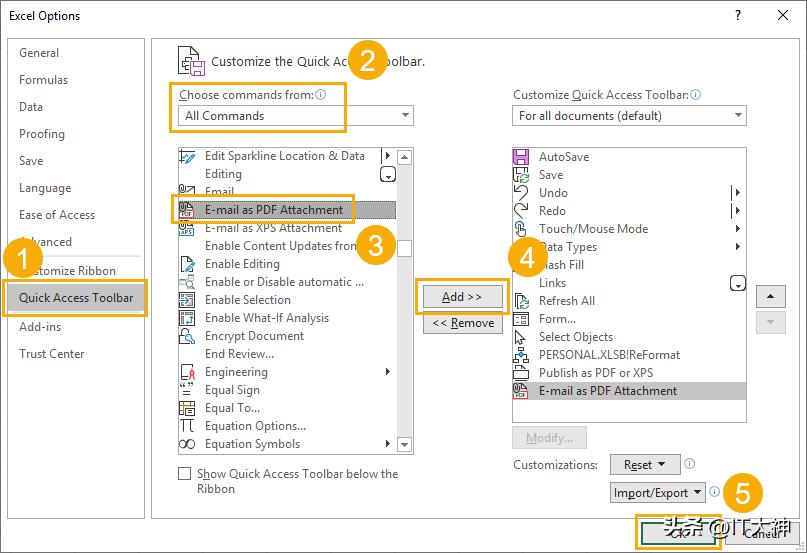The height and width of the screenshot is (553, 807).
Task: Open the Choose commands from dropdown
Action: (x=297, y=116)
